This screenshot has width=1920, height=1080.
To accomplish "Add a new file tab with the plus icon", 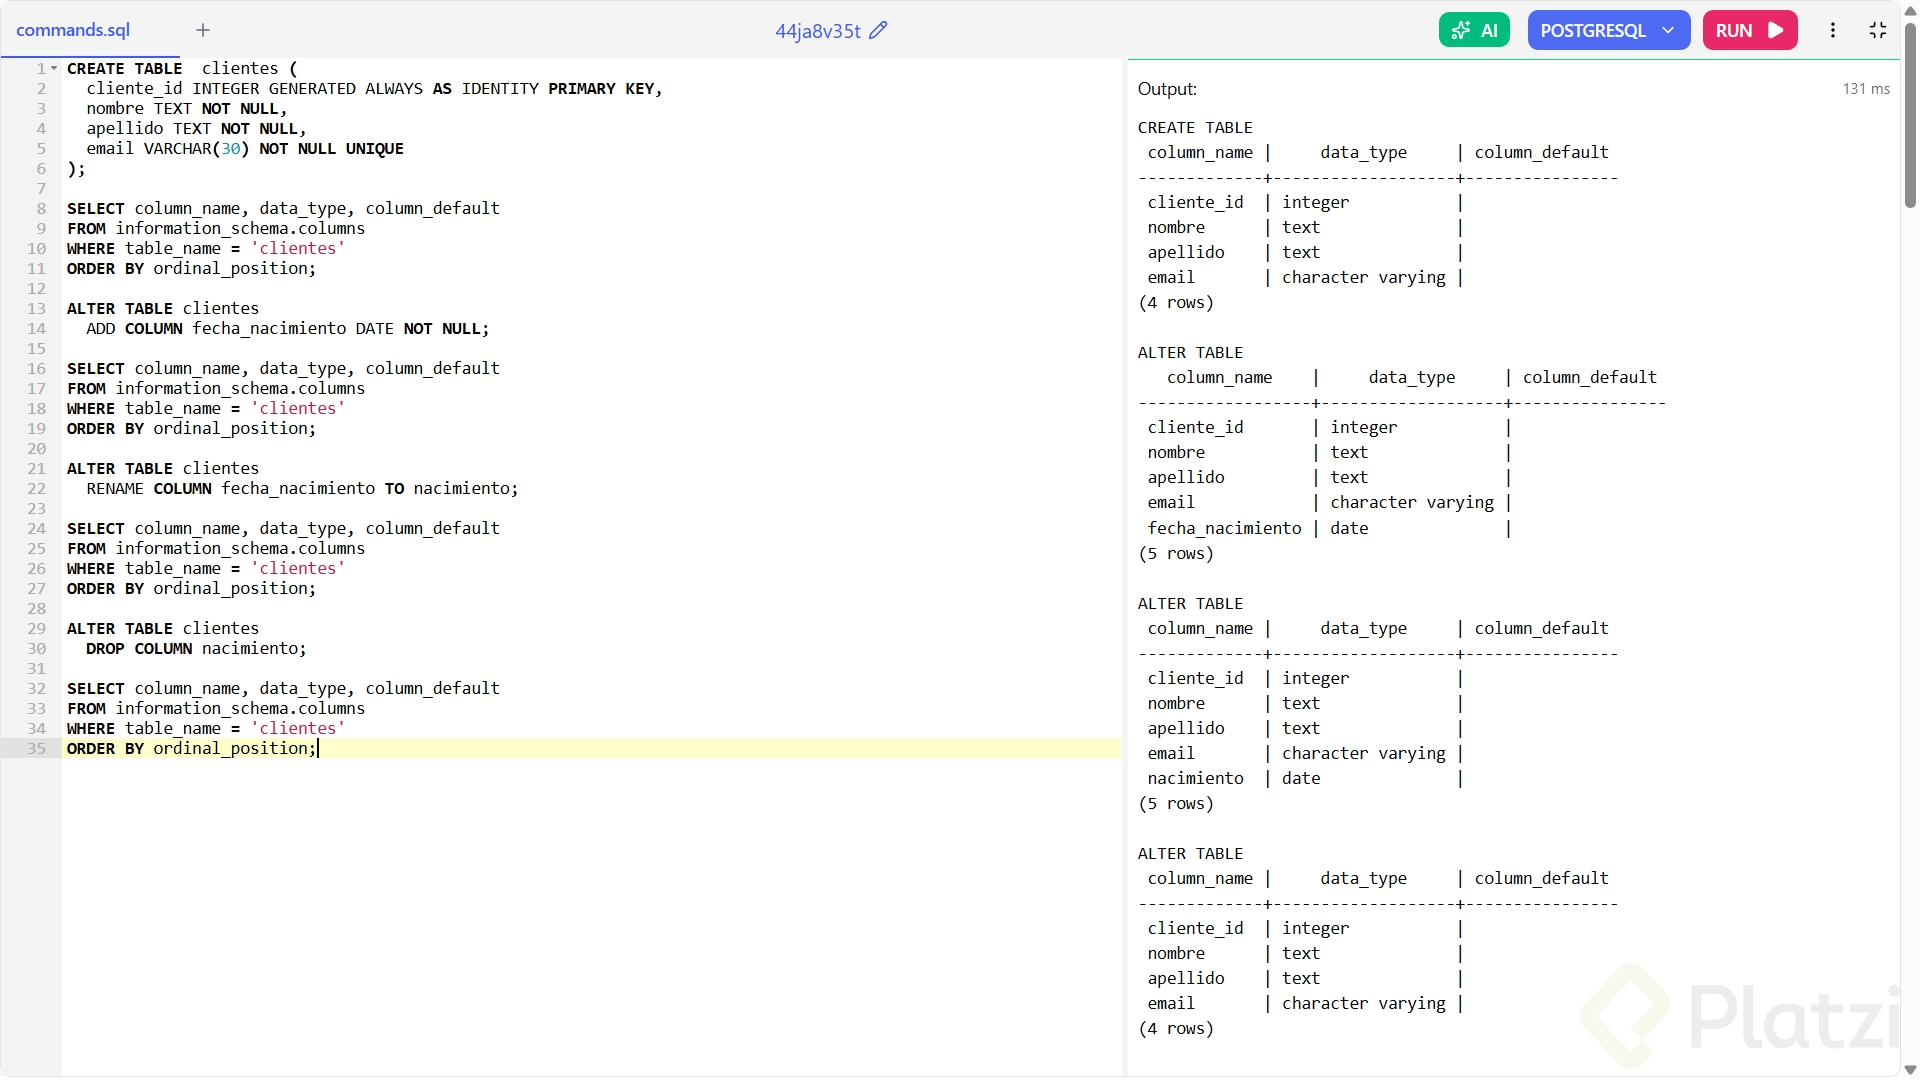I will (203, 30).
